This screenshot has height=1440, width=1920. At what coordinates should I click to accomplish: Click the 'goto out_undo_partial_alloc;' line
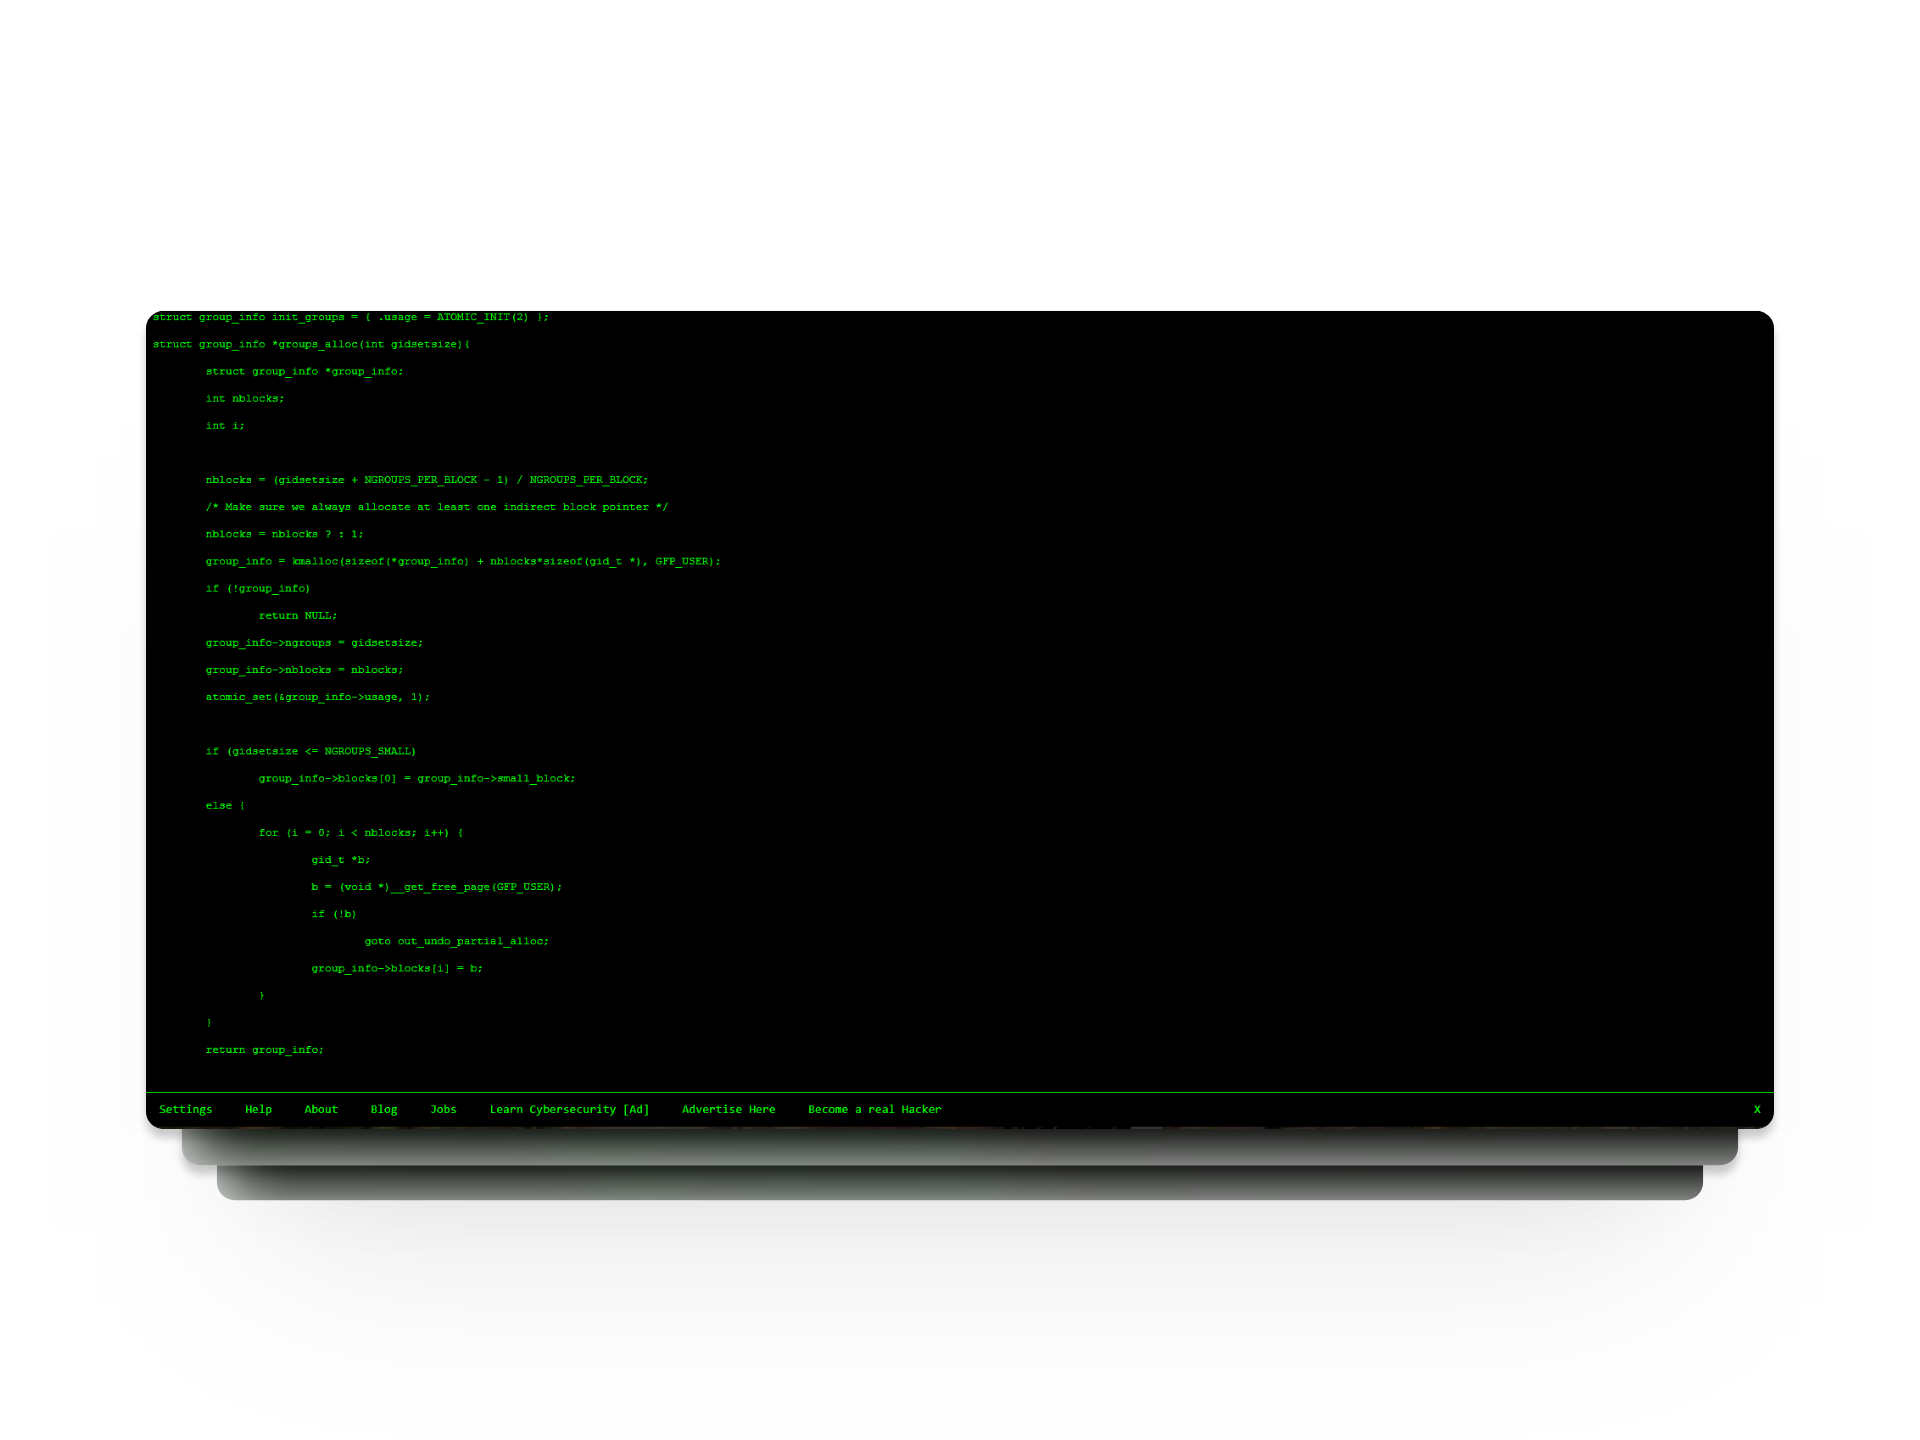coord(456,941)
